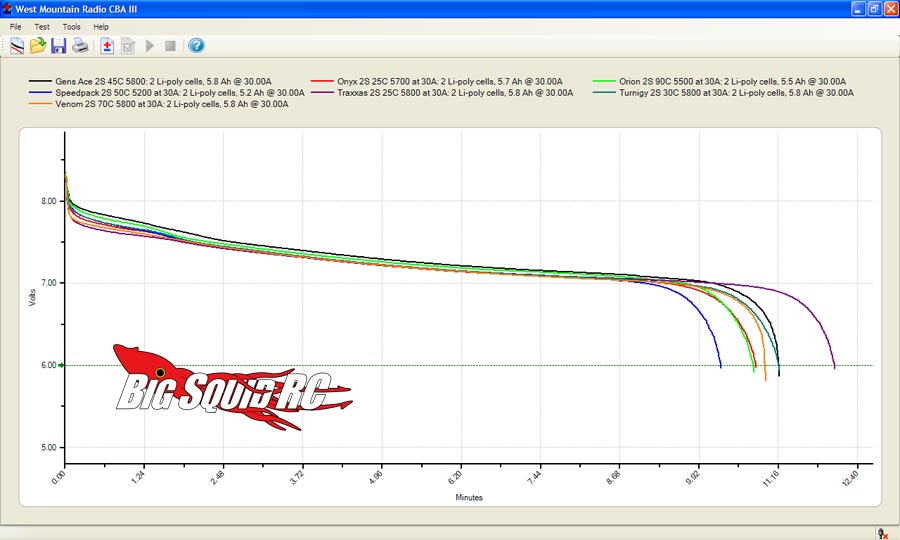Click the New Test toolbar icon
Viewport: 900px width, 540px height.
(x=17, y=45)
